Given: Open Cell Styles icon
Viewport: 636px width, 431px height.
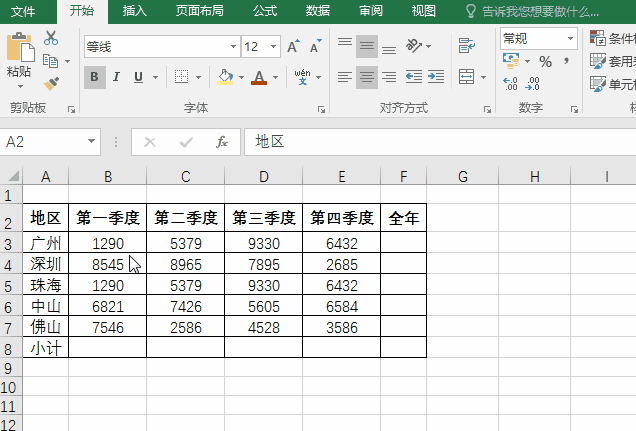Looking at the screenshot, I should pyautogui.click(x=598, y=84).
